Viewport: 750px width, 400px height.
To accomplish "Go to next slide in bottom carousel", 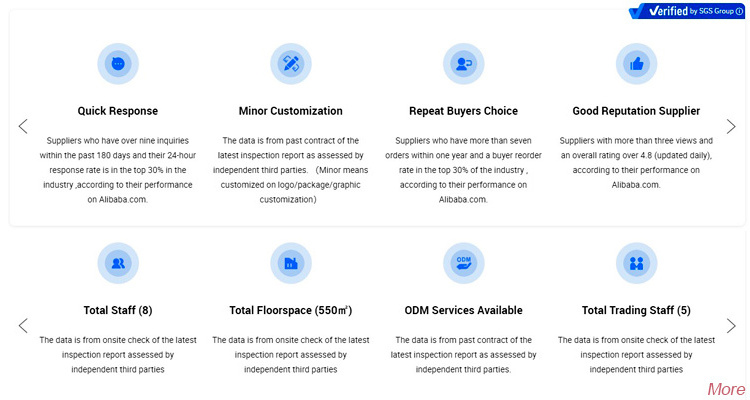I will point(731,325).
